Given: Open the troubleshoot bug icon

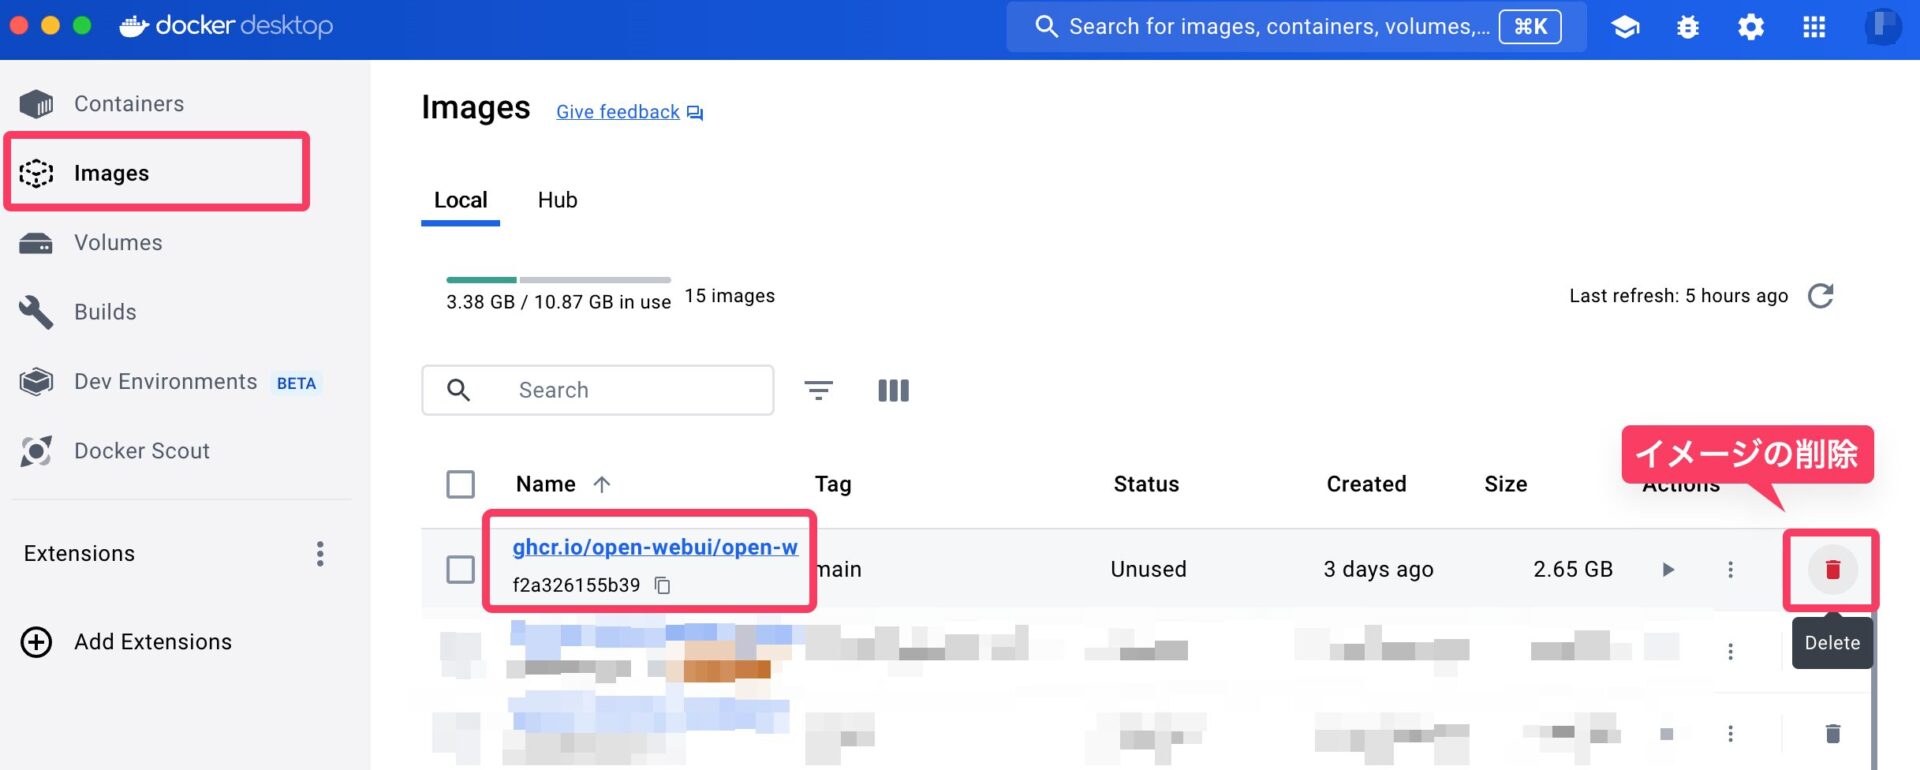Looking at the screenshot, I should click(1688, 27).
